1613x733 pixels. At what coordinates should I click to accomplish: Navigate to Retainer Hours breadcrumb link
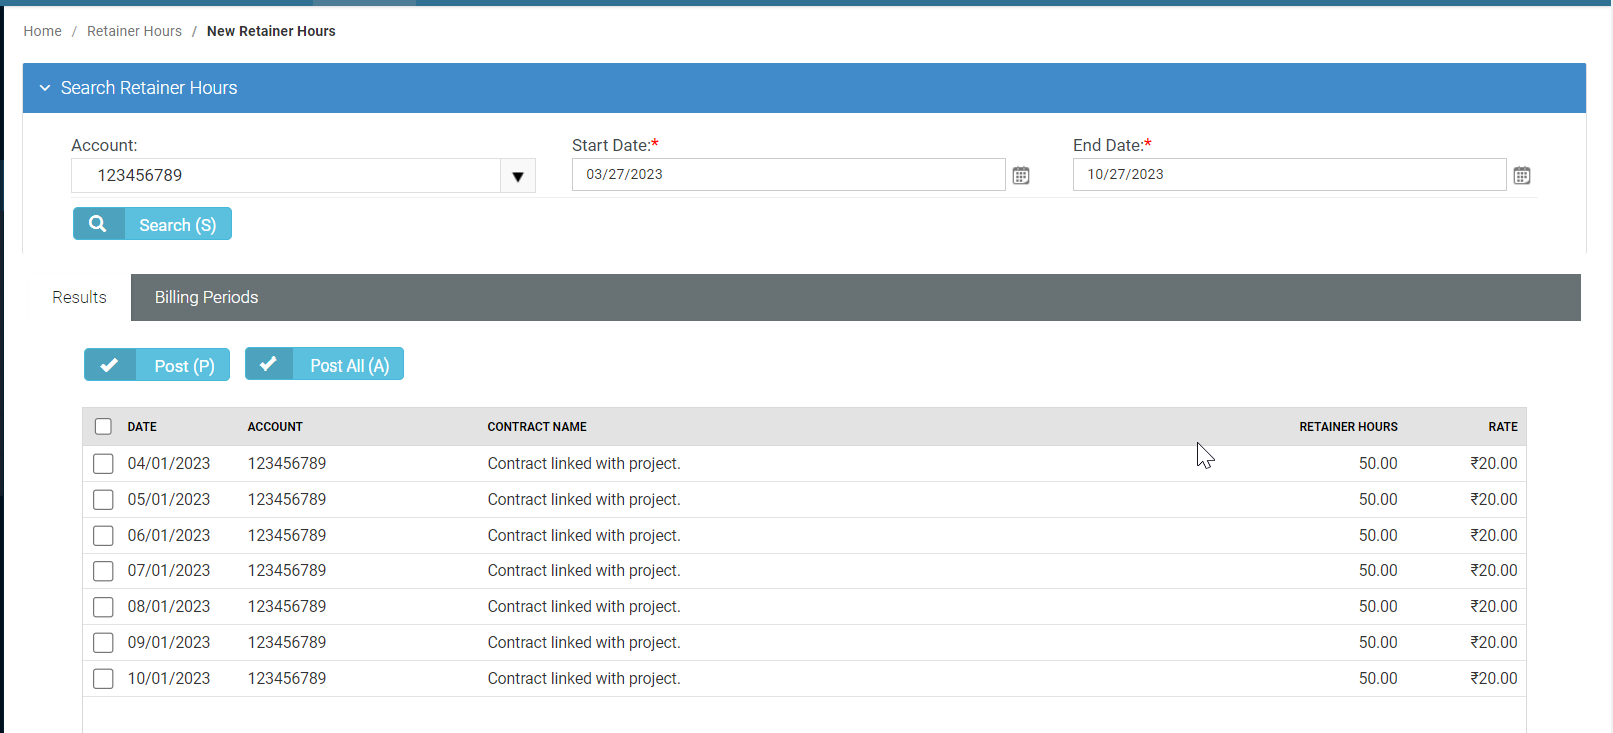(134, 31)
